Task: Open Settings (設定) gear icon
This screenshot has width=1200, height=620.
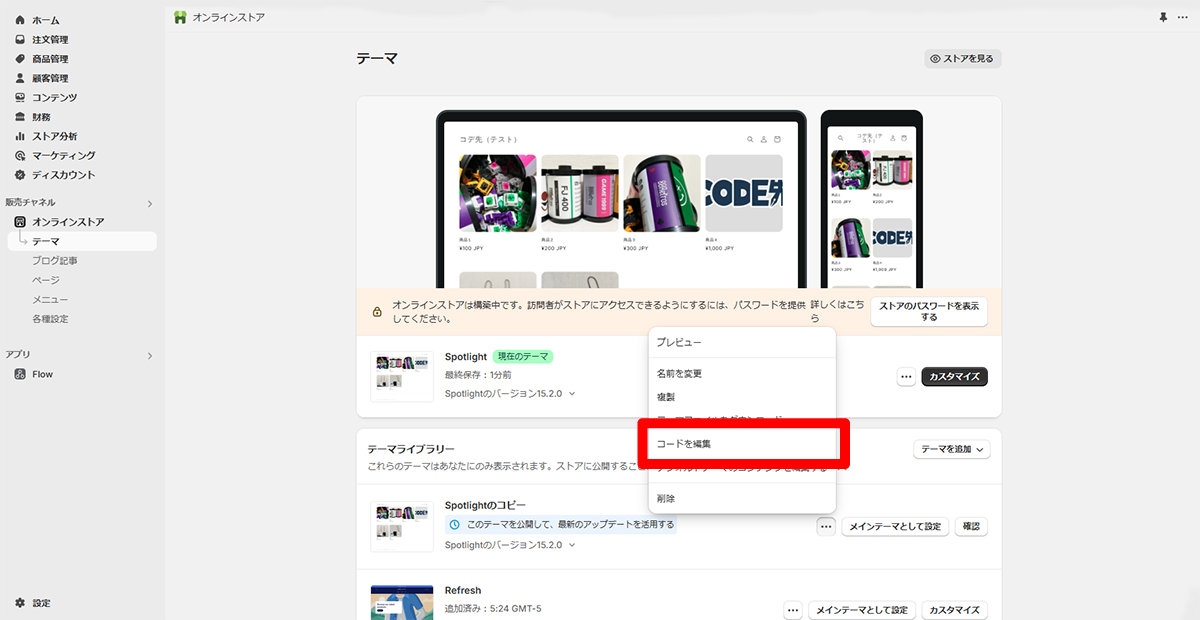Action: pos(20,603)
